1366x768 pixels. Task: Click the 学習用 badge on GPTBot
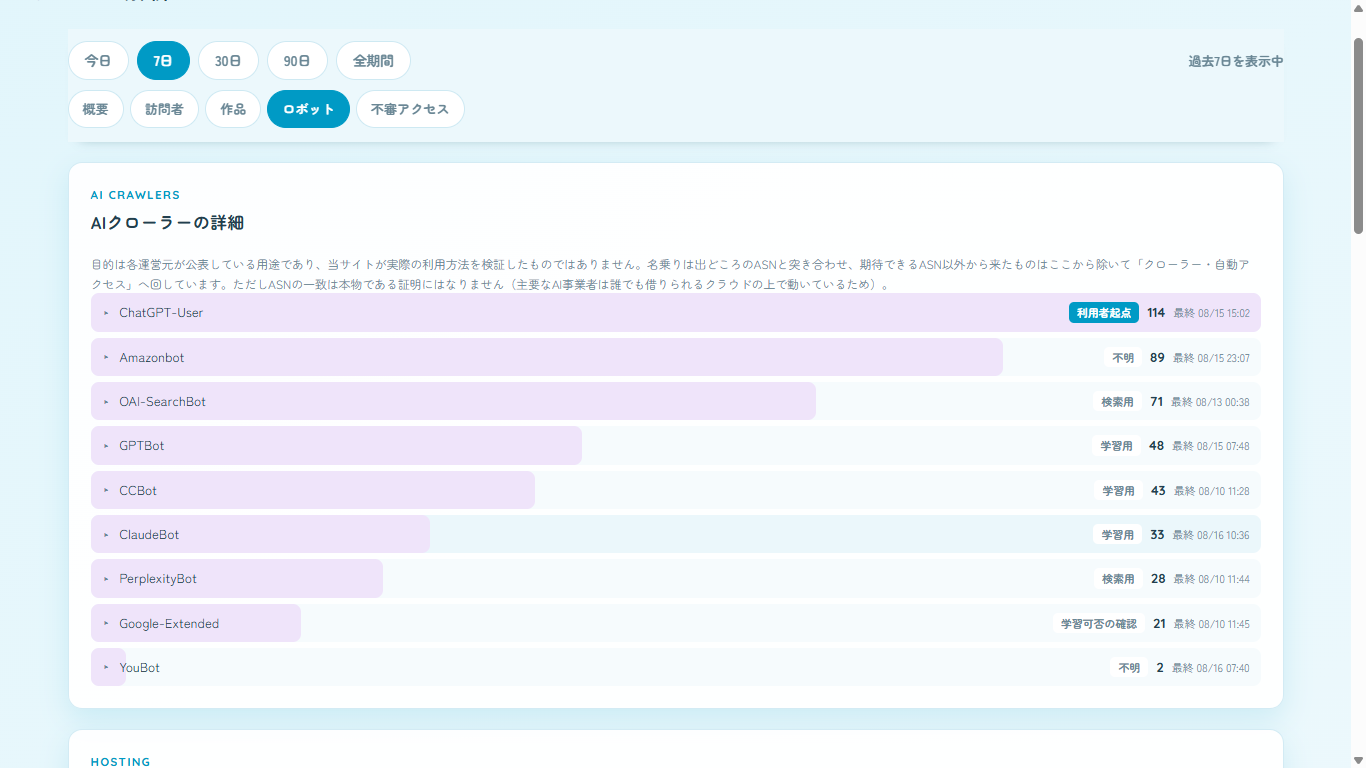click(1117, 446)
